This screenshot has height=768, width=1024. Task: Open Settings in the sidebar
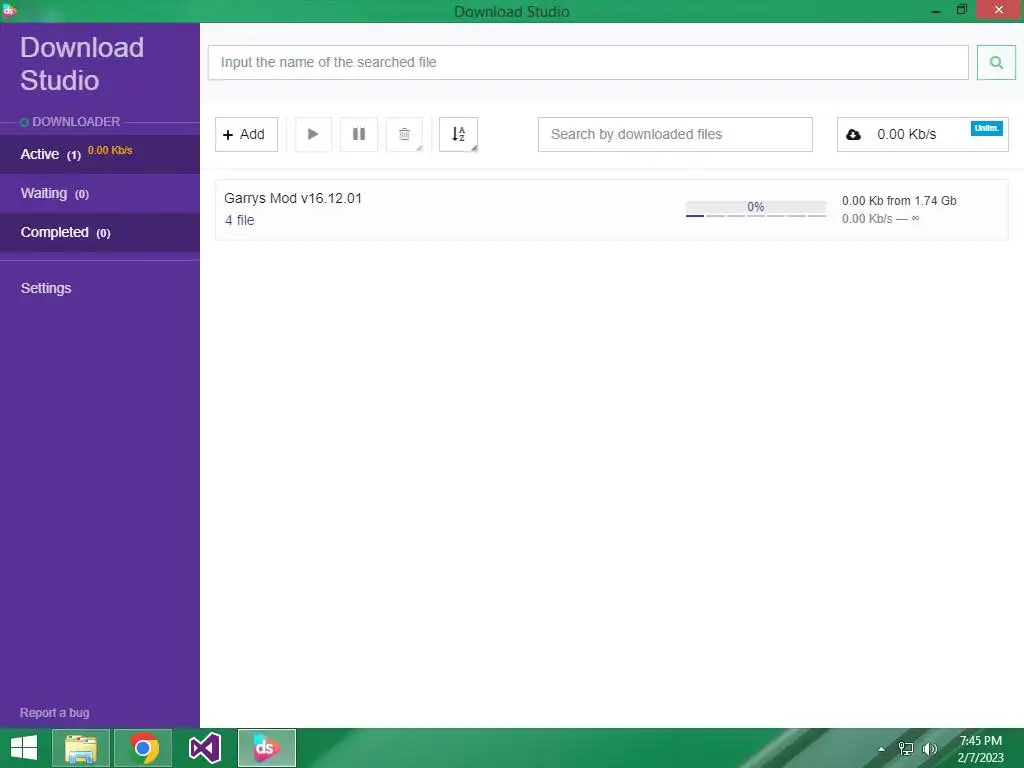[x=46, y=288]
